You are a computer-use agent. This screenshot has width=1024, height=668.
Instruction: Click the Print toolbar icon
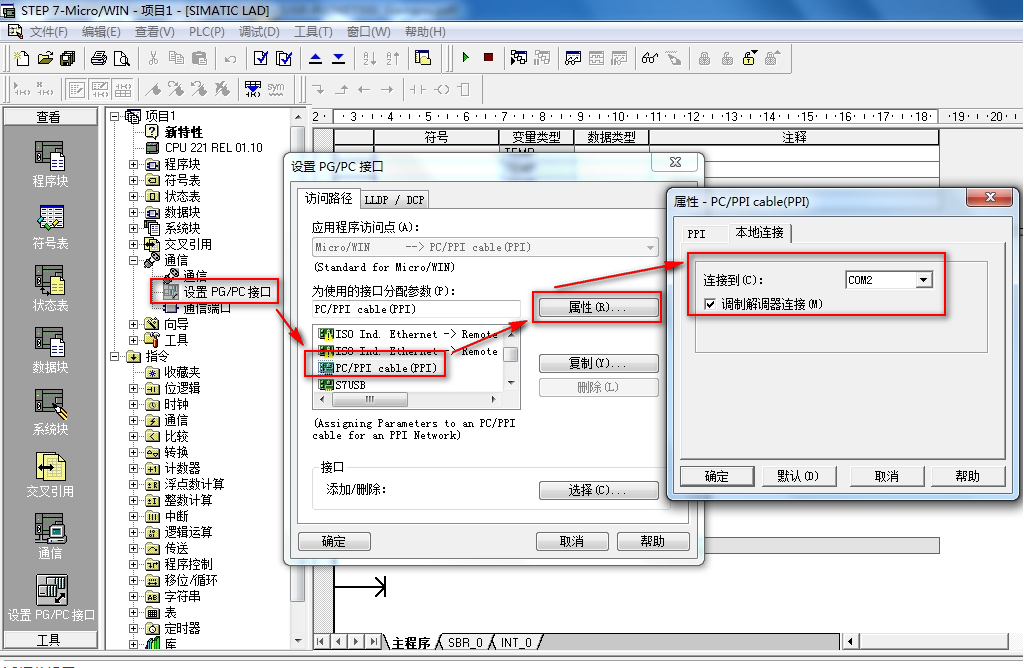point(99,59)
